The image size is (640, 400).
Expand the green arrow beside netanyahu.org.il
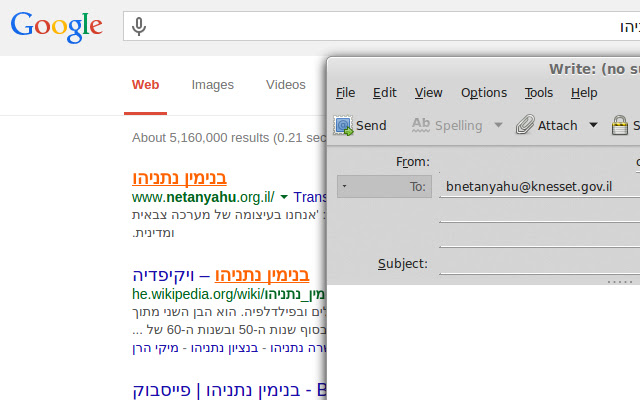284,198
